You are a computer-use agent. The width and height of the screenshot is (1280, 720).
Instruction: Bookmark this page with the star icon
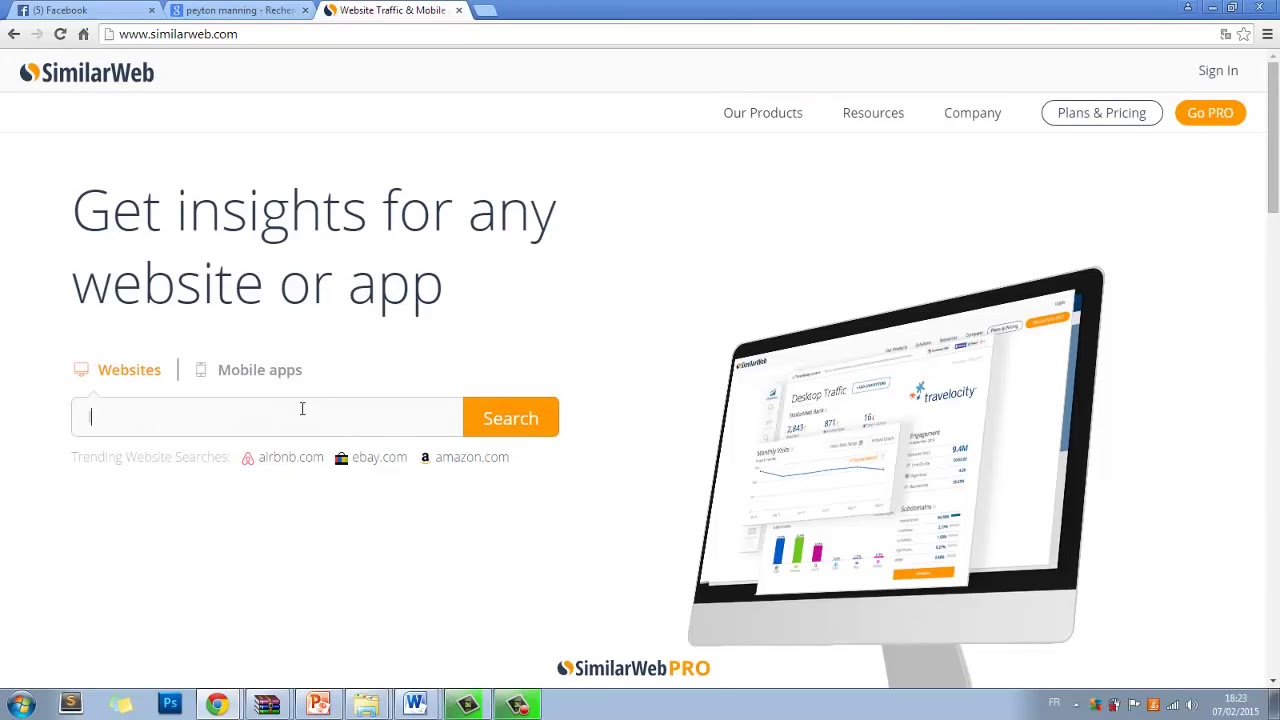(1244, 34)
